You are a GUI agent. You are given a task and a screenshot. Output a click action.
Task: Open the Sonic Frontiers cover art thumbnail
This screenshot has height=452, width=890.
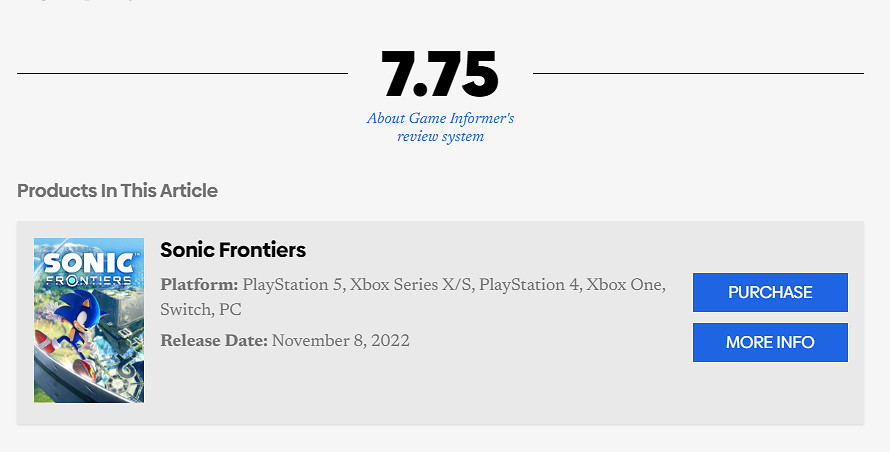89,320
